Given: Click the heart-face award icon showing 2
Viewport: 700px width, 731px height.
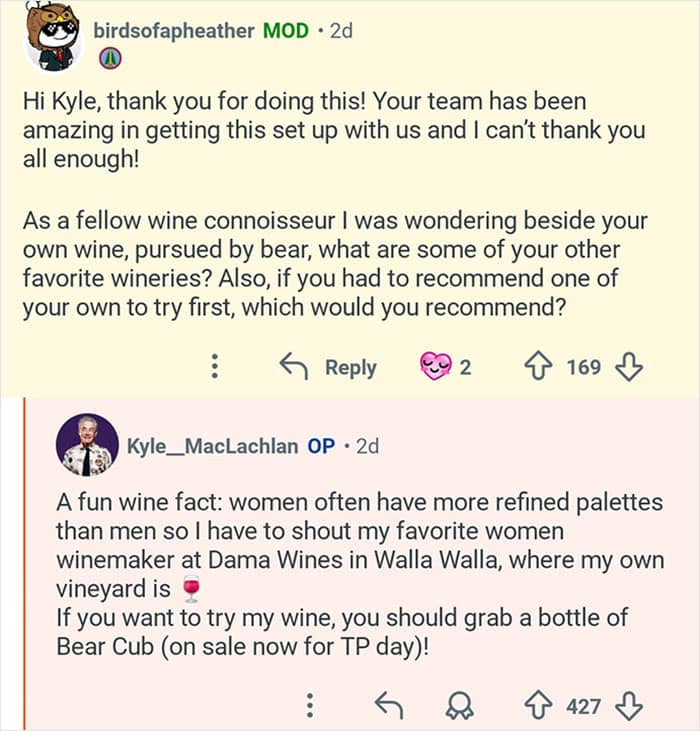Looking at the screenshot, I should 437,367.
